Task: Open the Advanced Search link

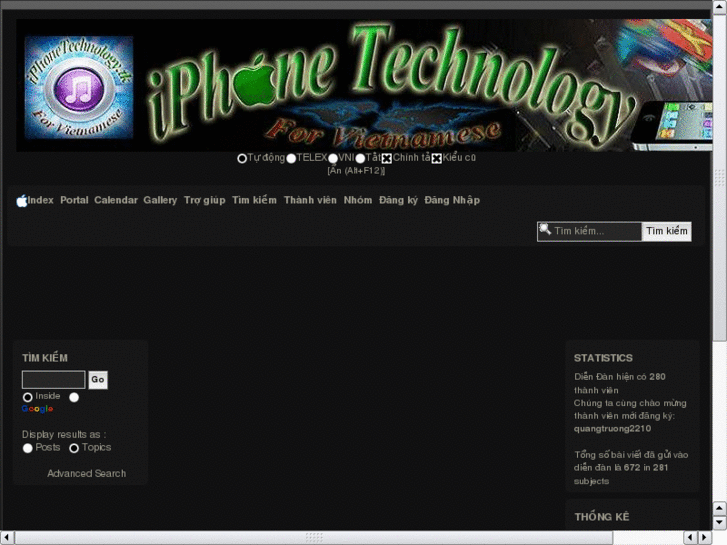Action: 87,473
